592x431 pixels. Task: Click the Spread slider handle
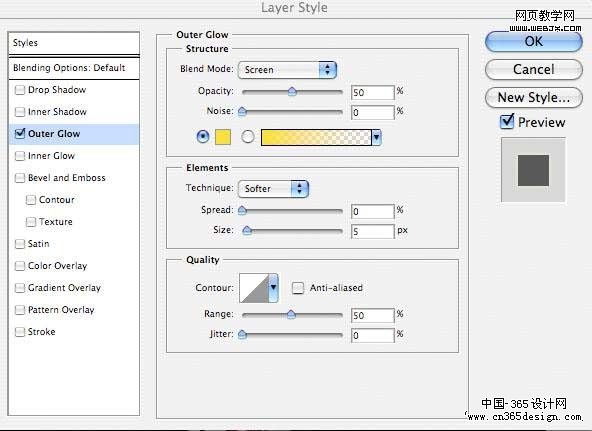pos(242,210)
